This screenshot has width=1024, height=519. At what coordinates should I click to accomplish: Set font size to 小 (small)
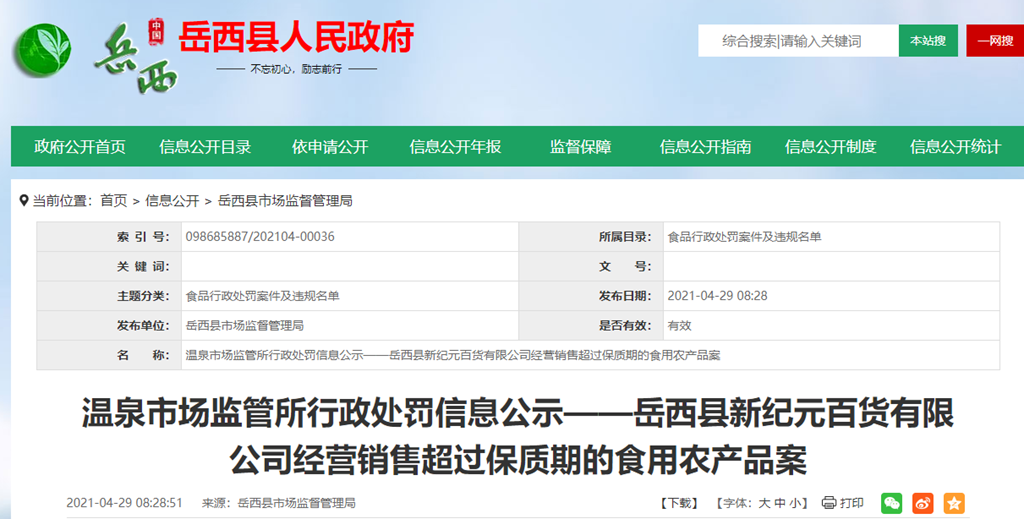(x=797, y=503)
